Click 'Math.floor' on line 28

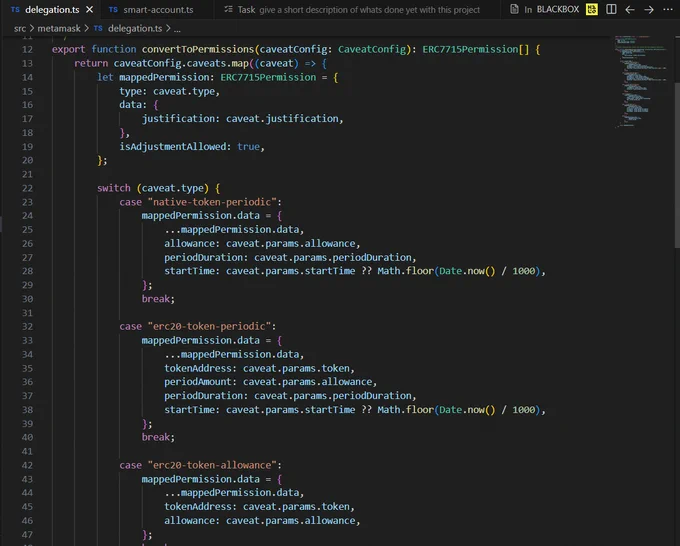[x=405, y=271]
